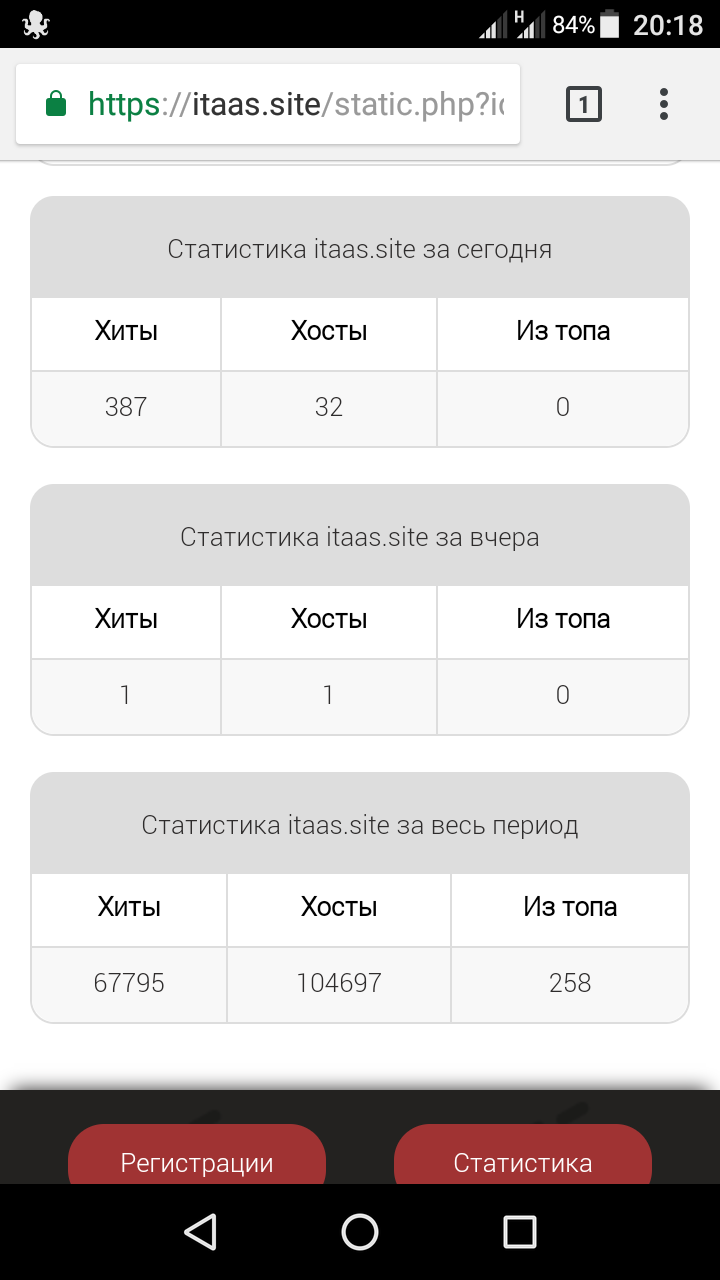Select all-time Из топа value 258
The image size is (720, 1280).
(570, 983)
